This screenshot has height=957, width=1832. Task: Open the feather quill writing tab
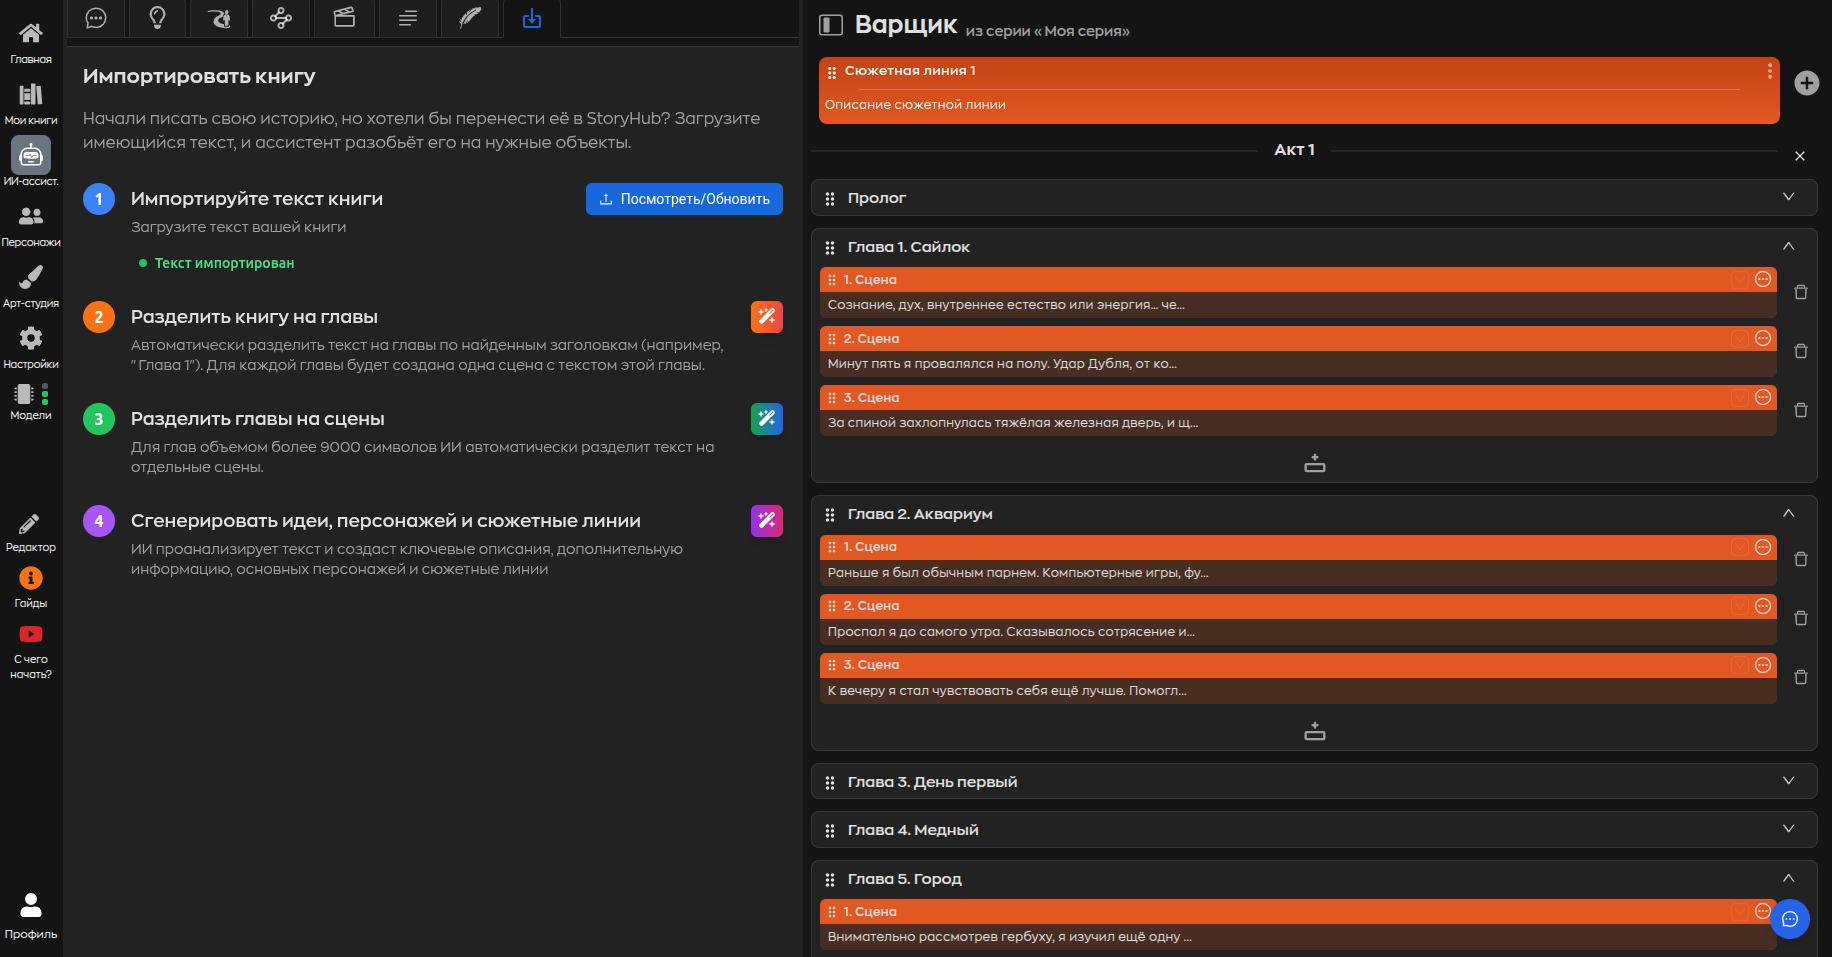tap(469, 18)
